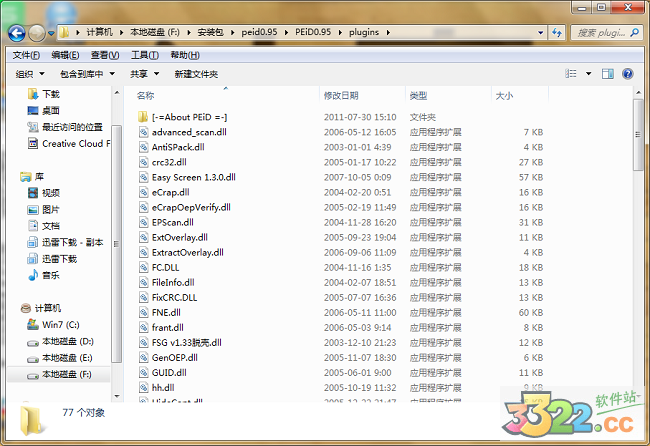The image size is (650, 446).
Task: Open address bar history dropdown arrow
Action: (x=541, y=32)
